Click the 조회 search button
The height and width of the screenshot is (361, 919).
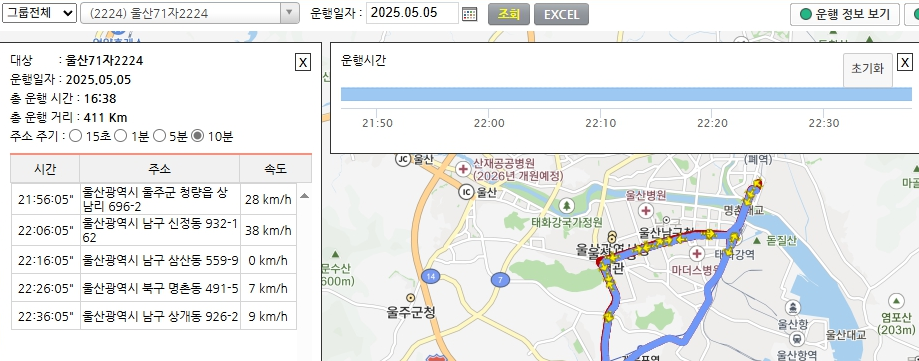click(509, 14)
